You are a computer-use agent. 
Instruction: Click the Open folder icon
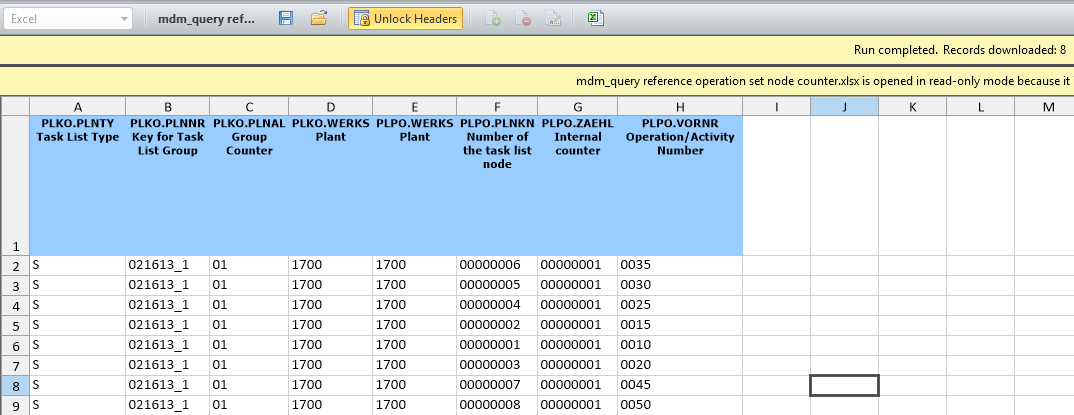[x=319, y=19]
